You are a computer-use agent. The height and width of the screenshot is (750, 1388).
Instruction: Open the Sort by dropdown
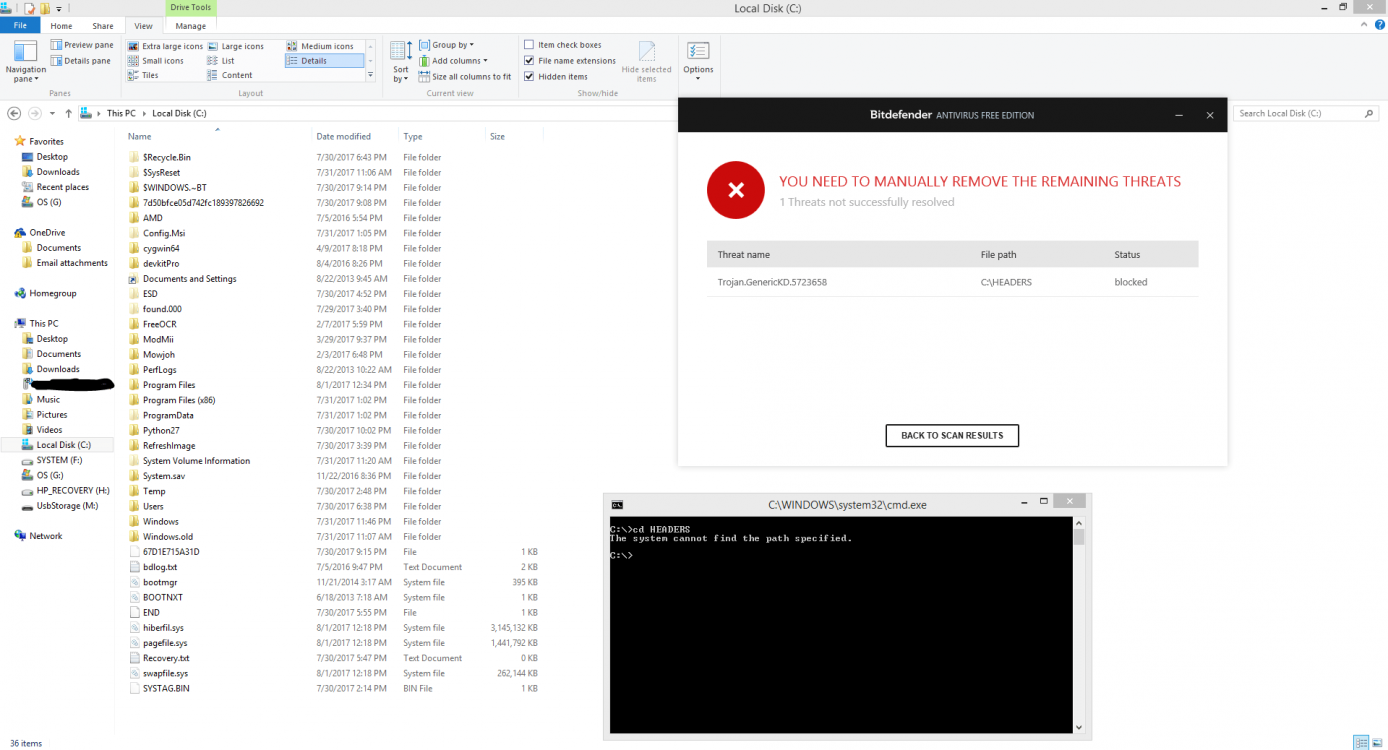(x=400, y=60)
